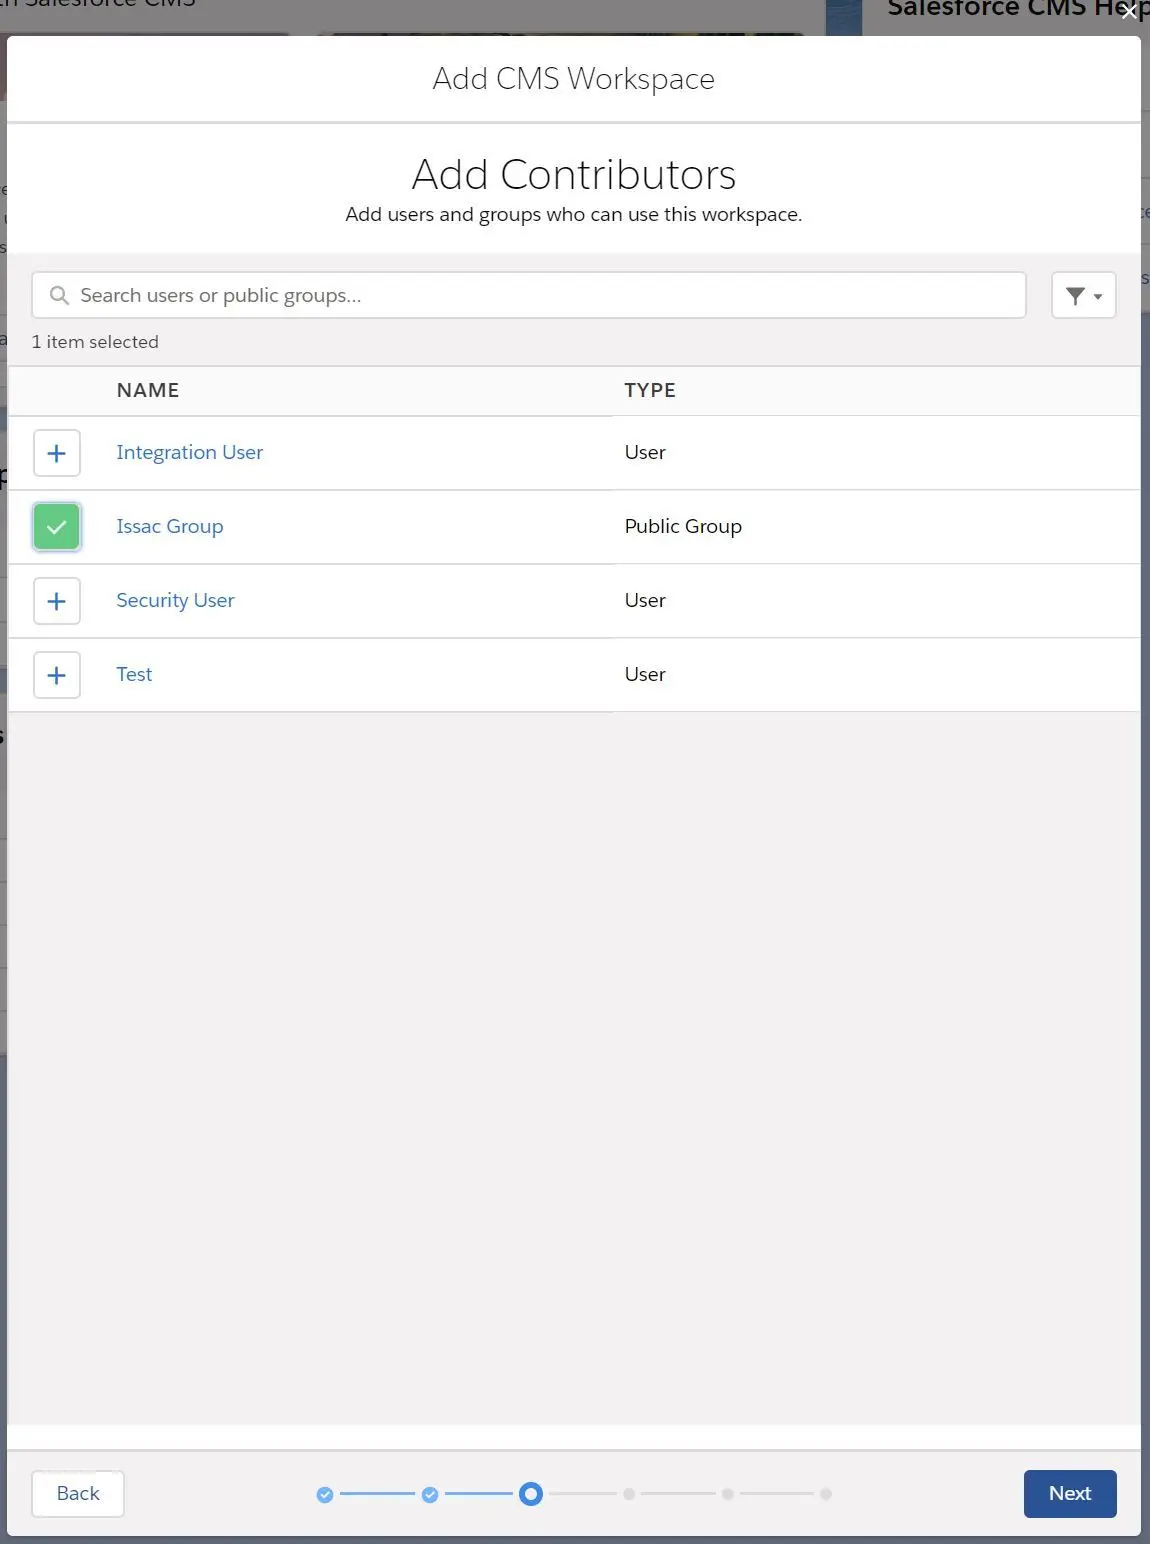Screen dimensions: 1150x1544
Task: Add Security User with plus button
Action: 57,601
